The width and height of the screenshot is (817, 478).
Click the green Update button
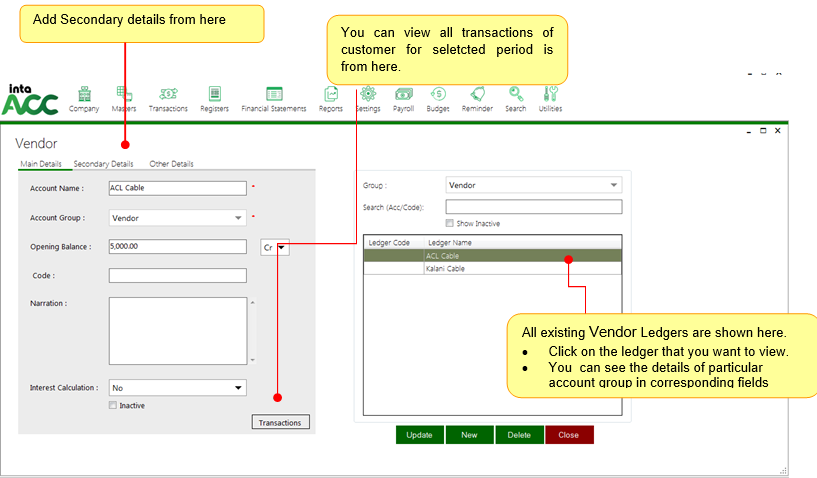click(x=419, y=435)
